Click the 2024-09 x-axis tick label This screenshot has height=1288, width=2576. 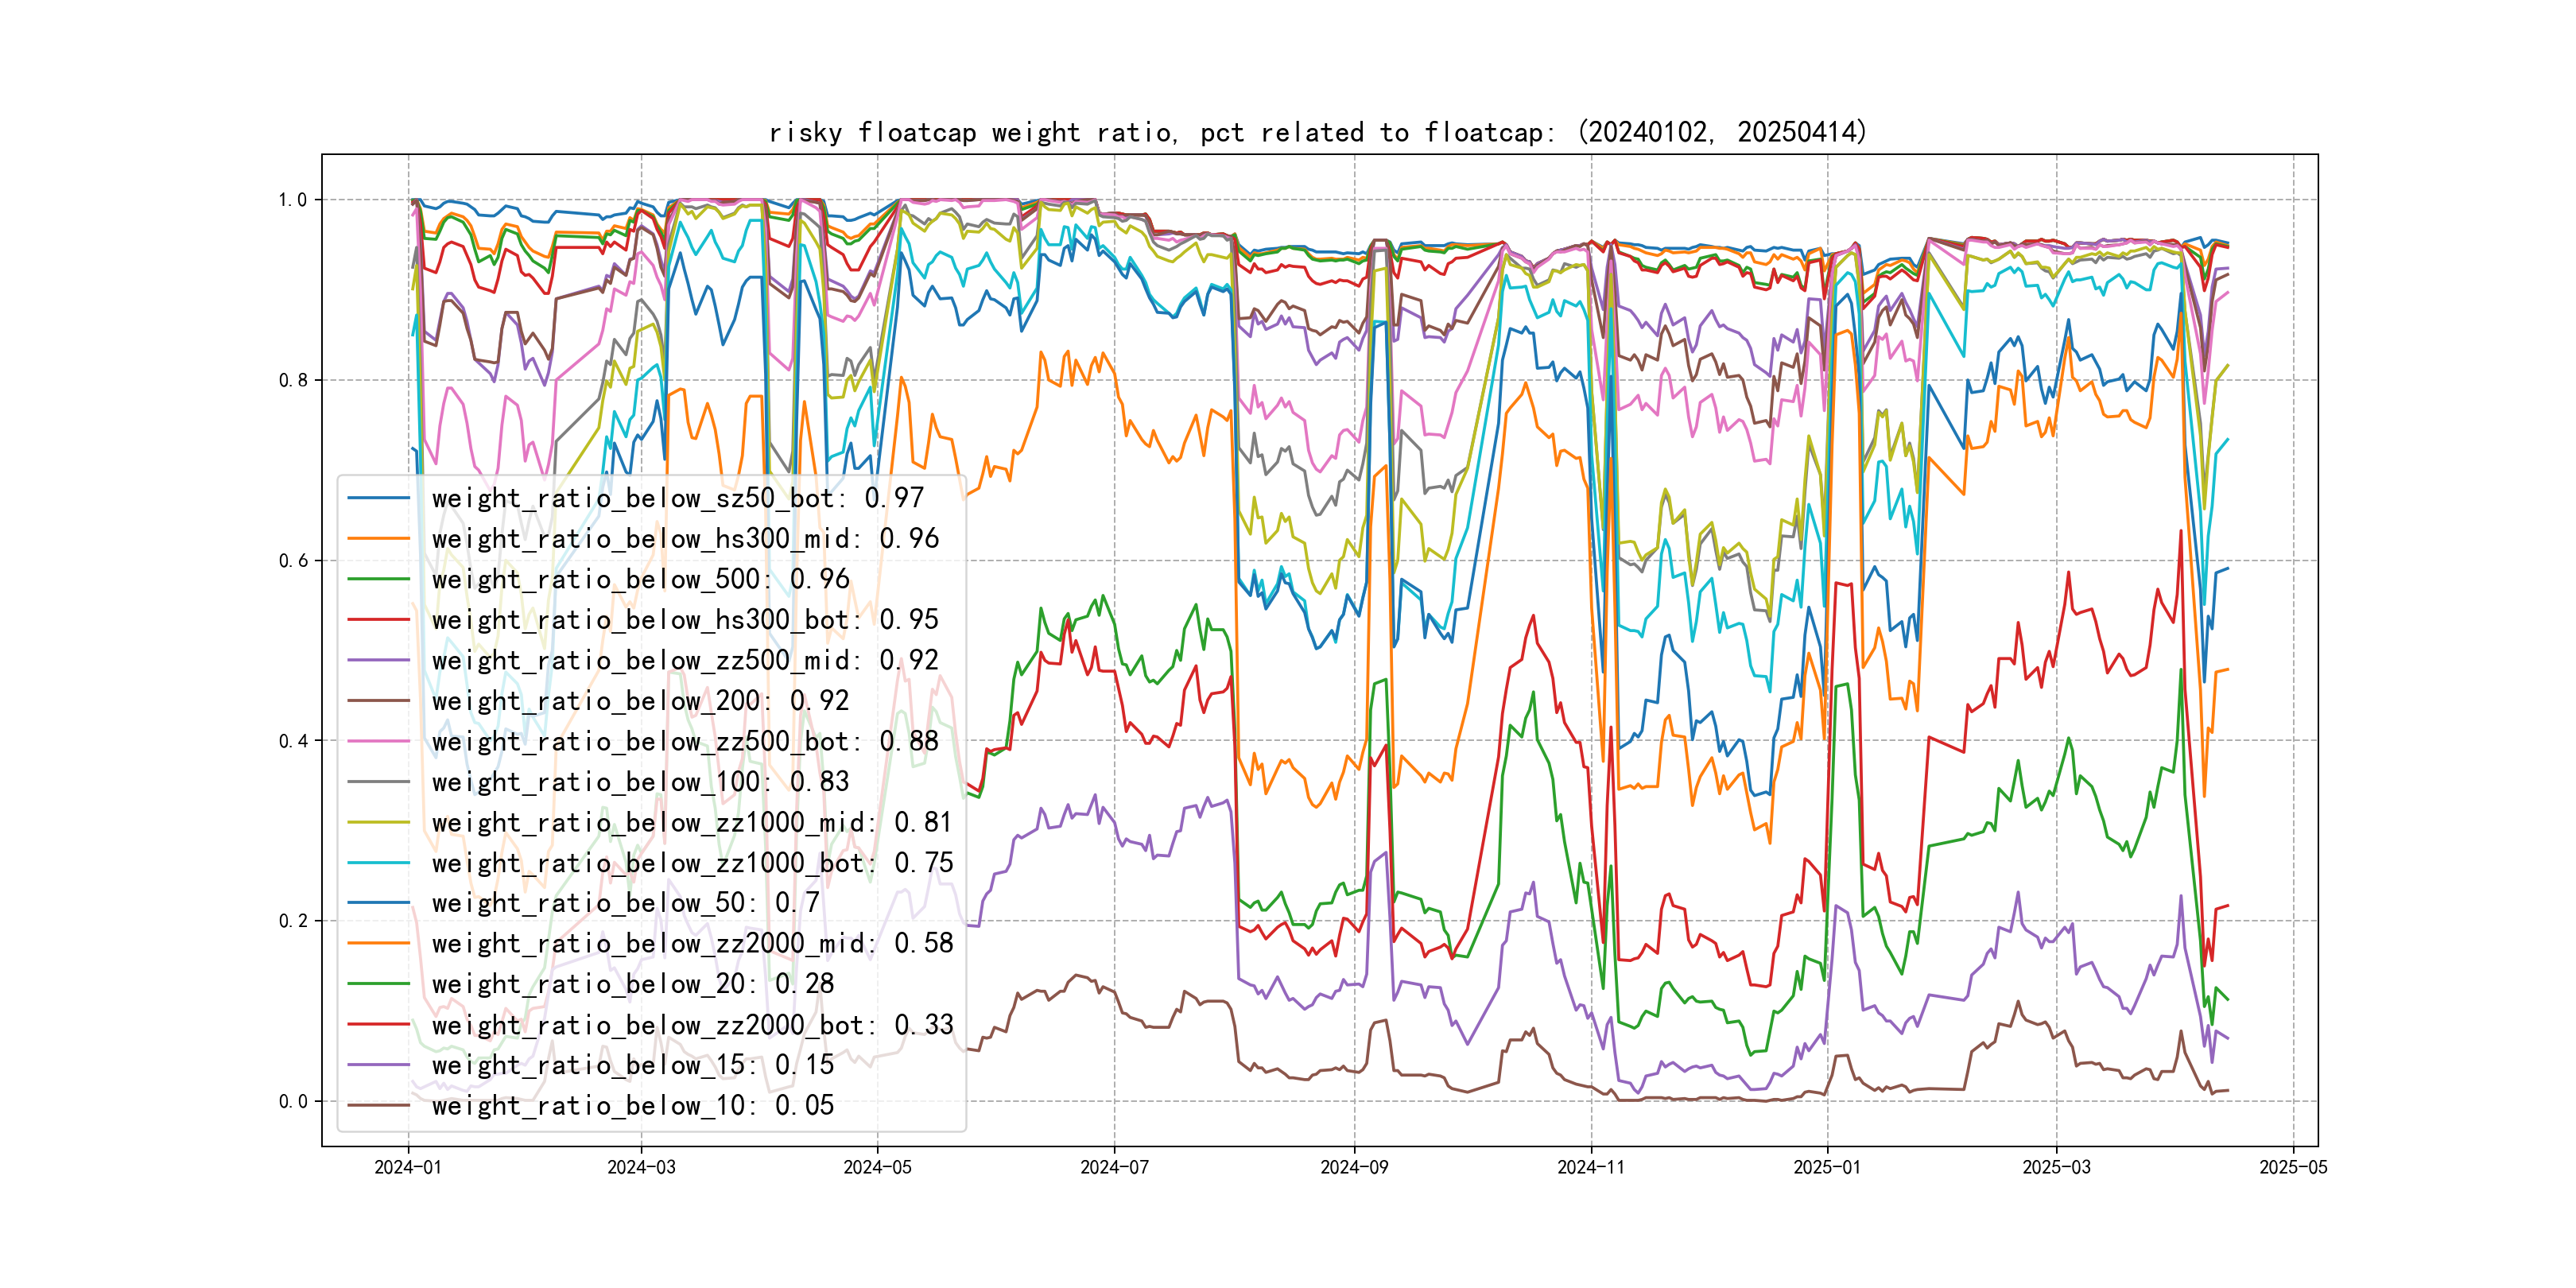(1354, 1167)
